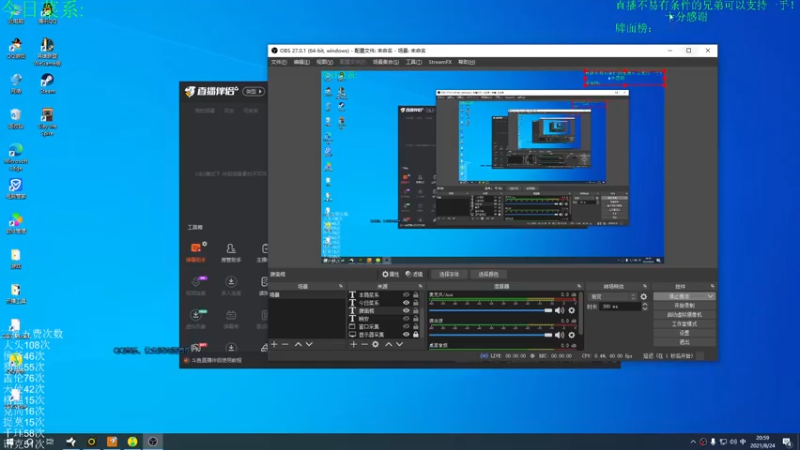This screenshot has height=450, width=800.
Task: Pop out the 混音器 dock panel icon
Action: point(579,286)
